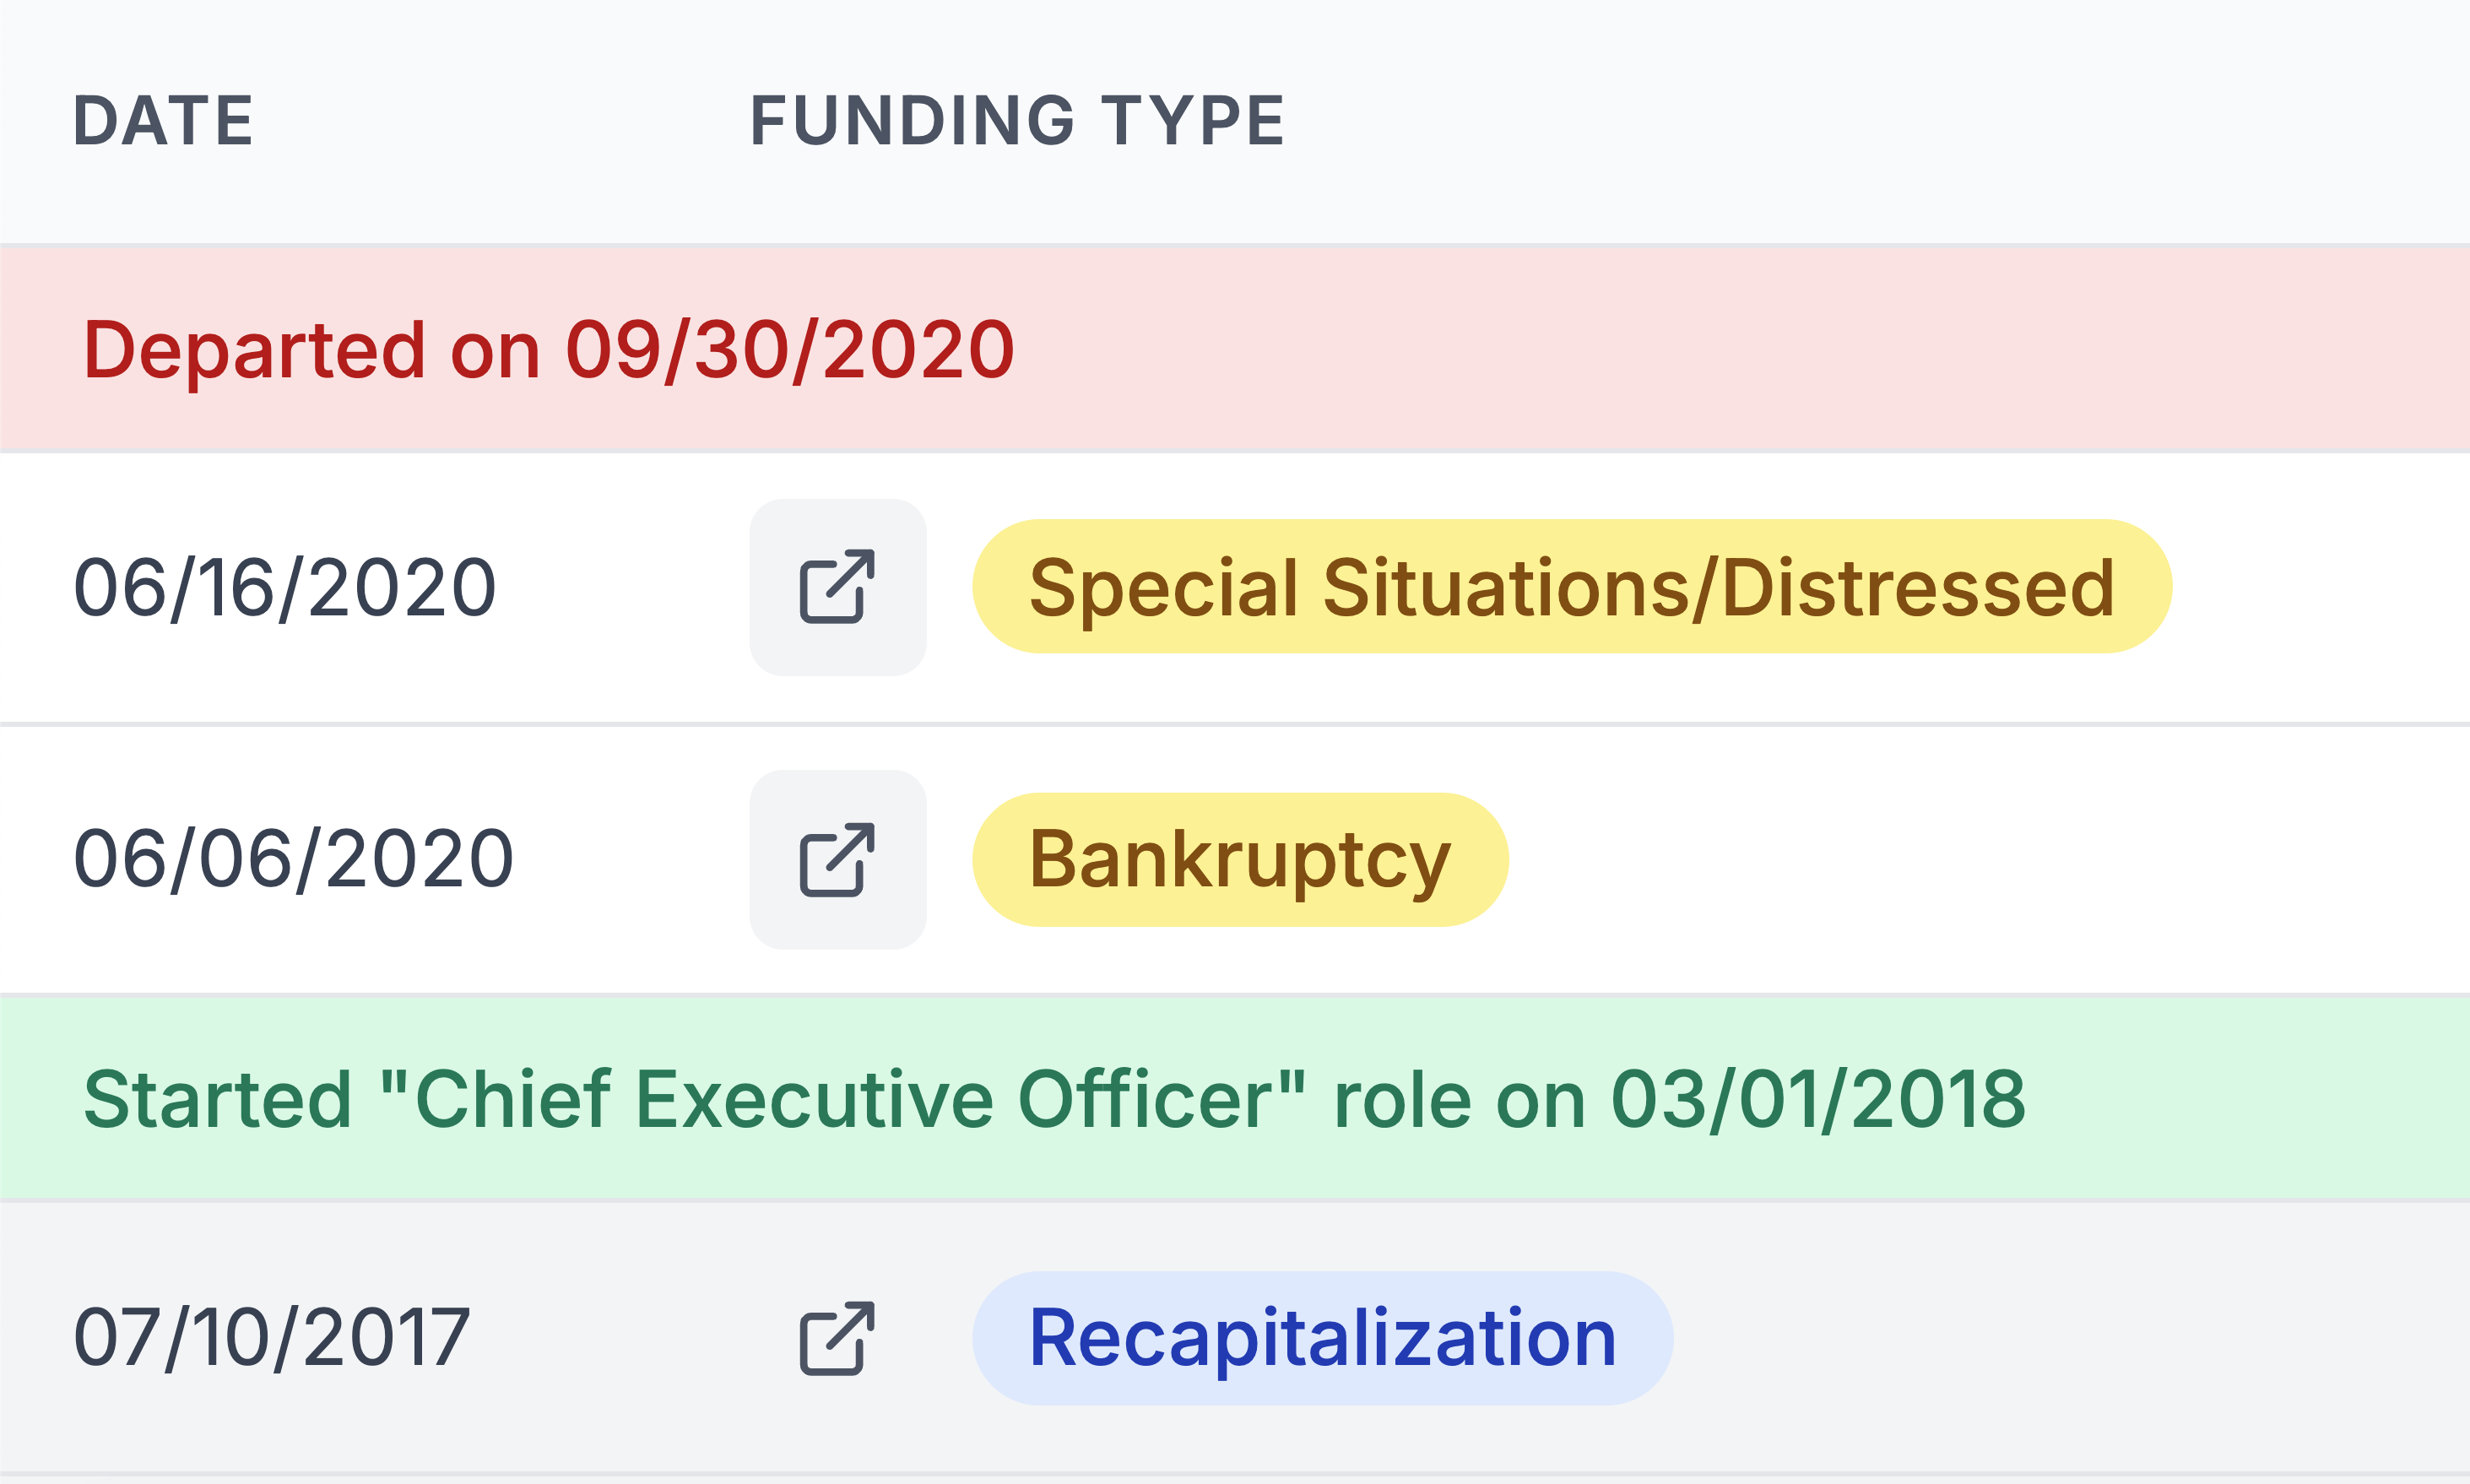The height and width of the screenshot is (1484, 2470).
Task: Open external link icon next to Recapitalization
Action: tap(837, 1338)
